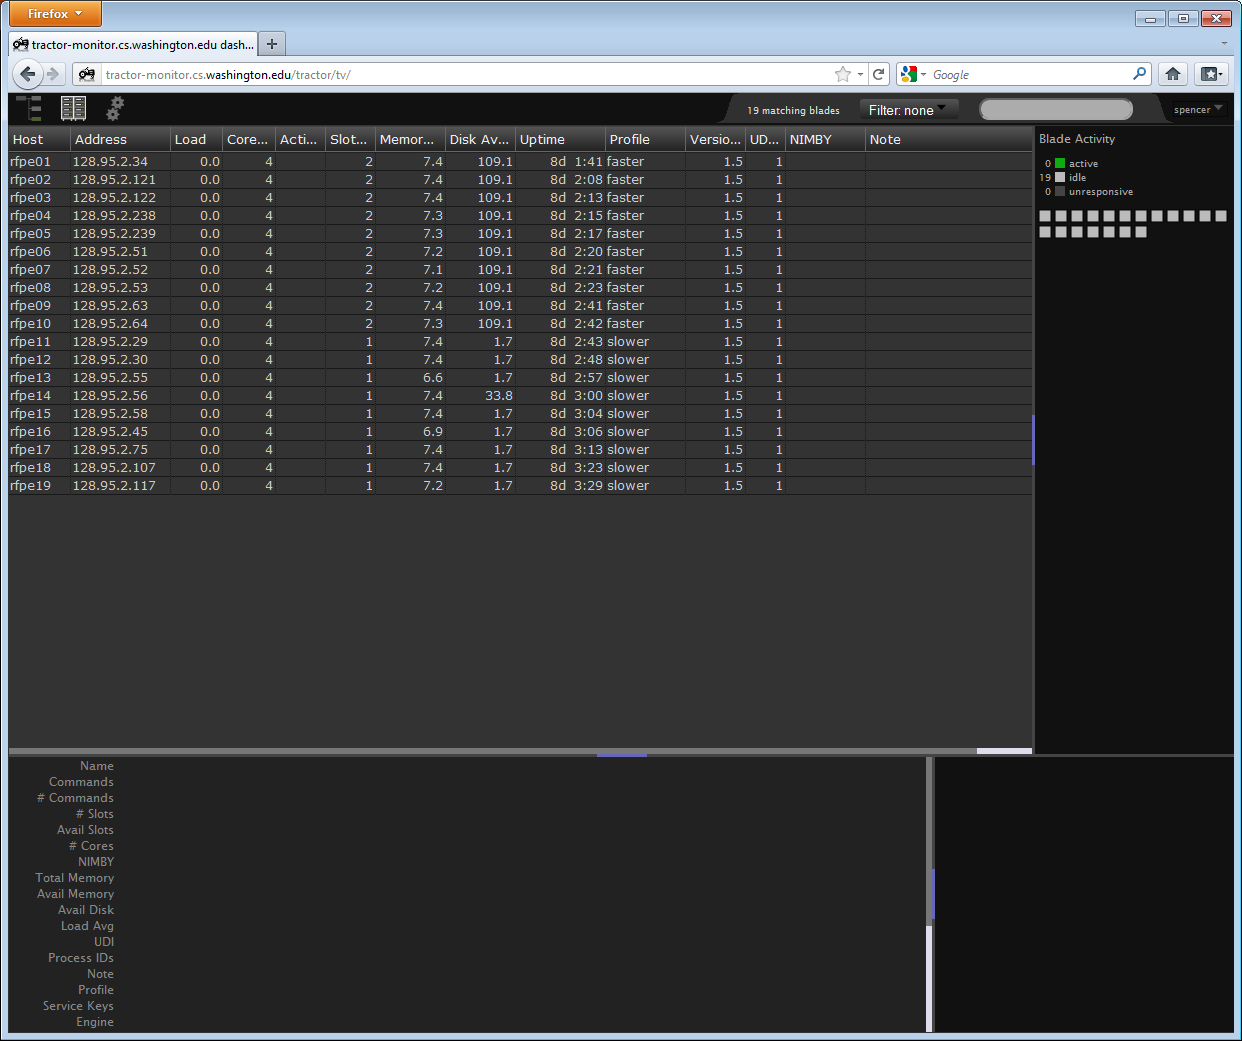Open the gears settings icon
This screenshot has width=1242, height=1041.
[115, 108]
